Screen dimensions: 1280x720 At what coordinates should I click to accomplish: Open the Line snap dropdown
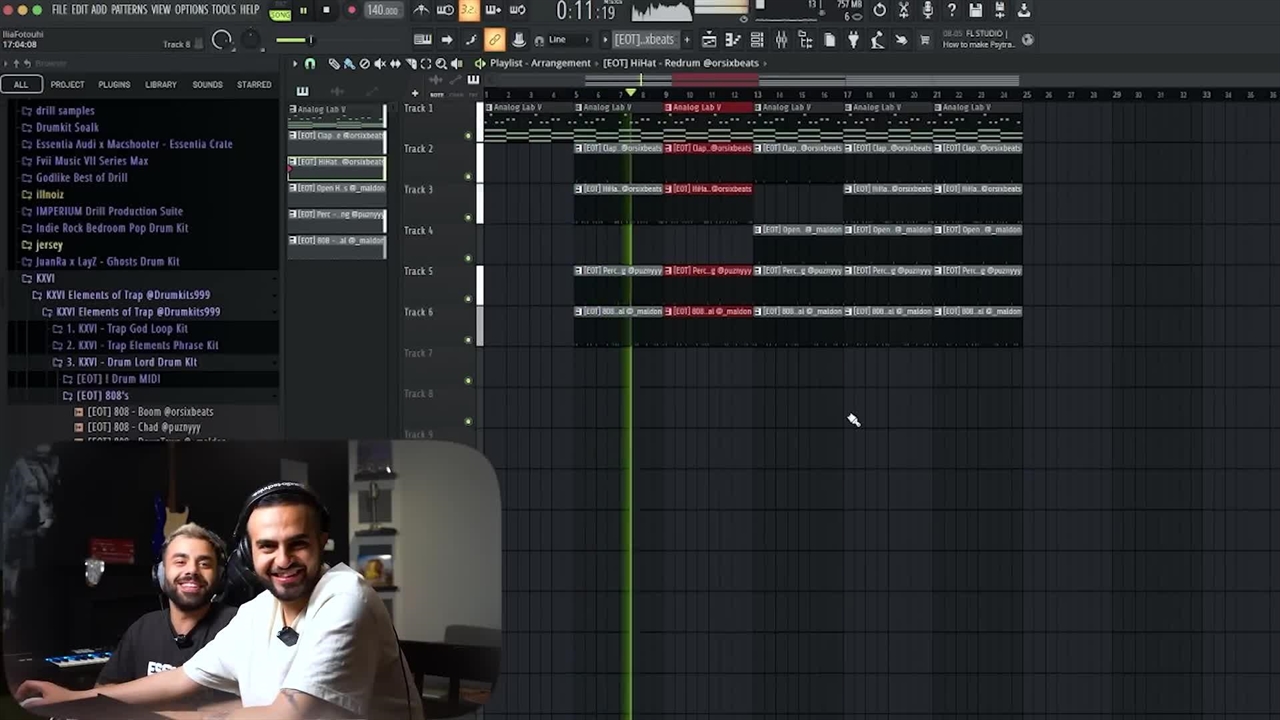[557, 40]
